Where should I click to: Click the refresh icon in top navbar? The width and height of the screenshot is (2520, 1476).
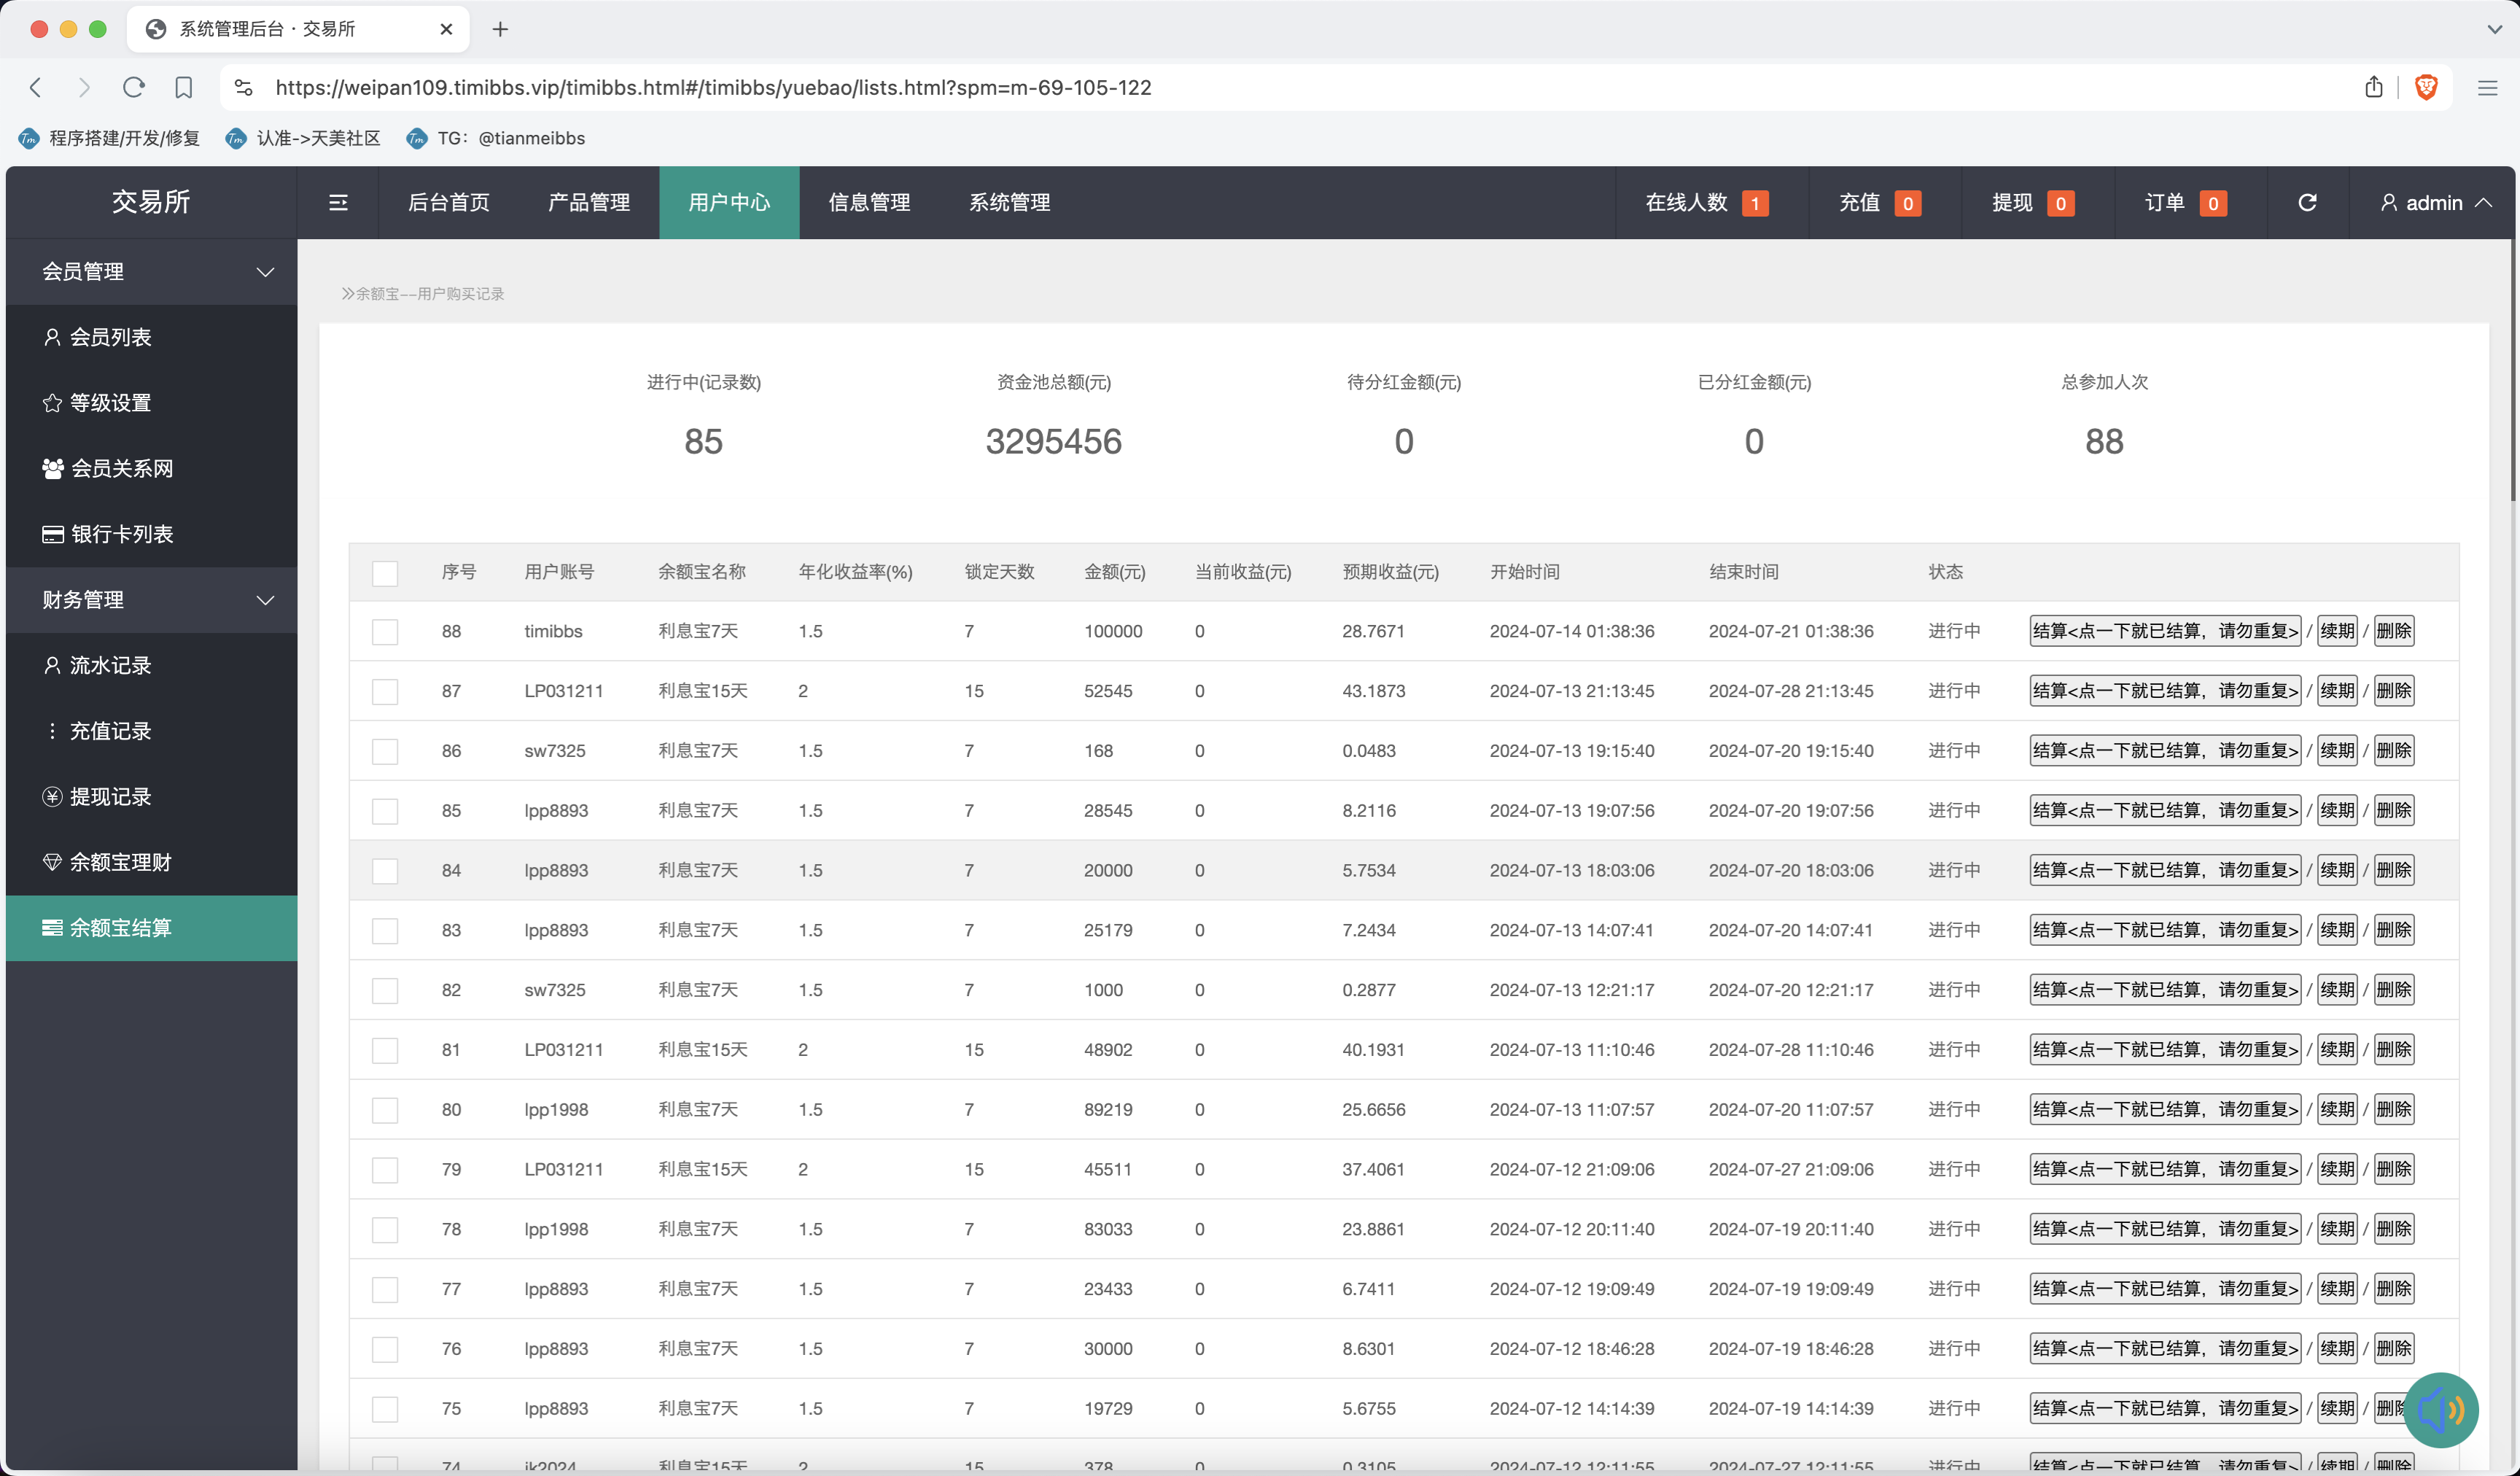coord(2307,203)
